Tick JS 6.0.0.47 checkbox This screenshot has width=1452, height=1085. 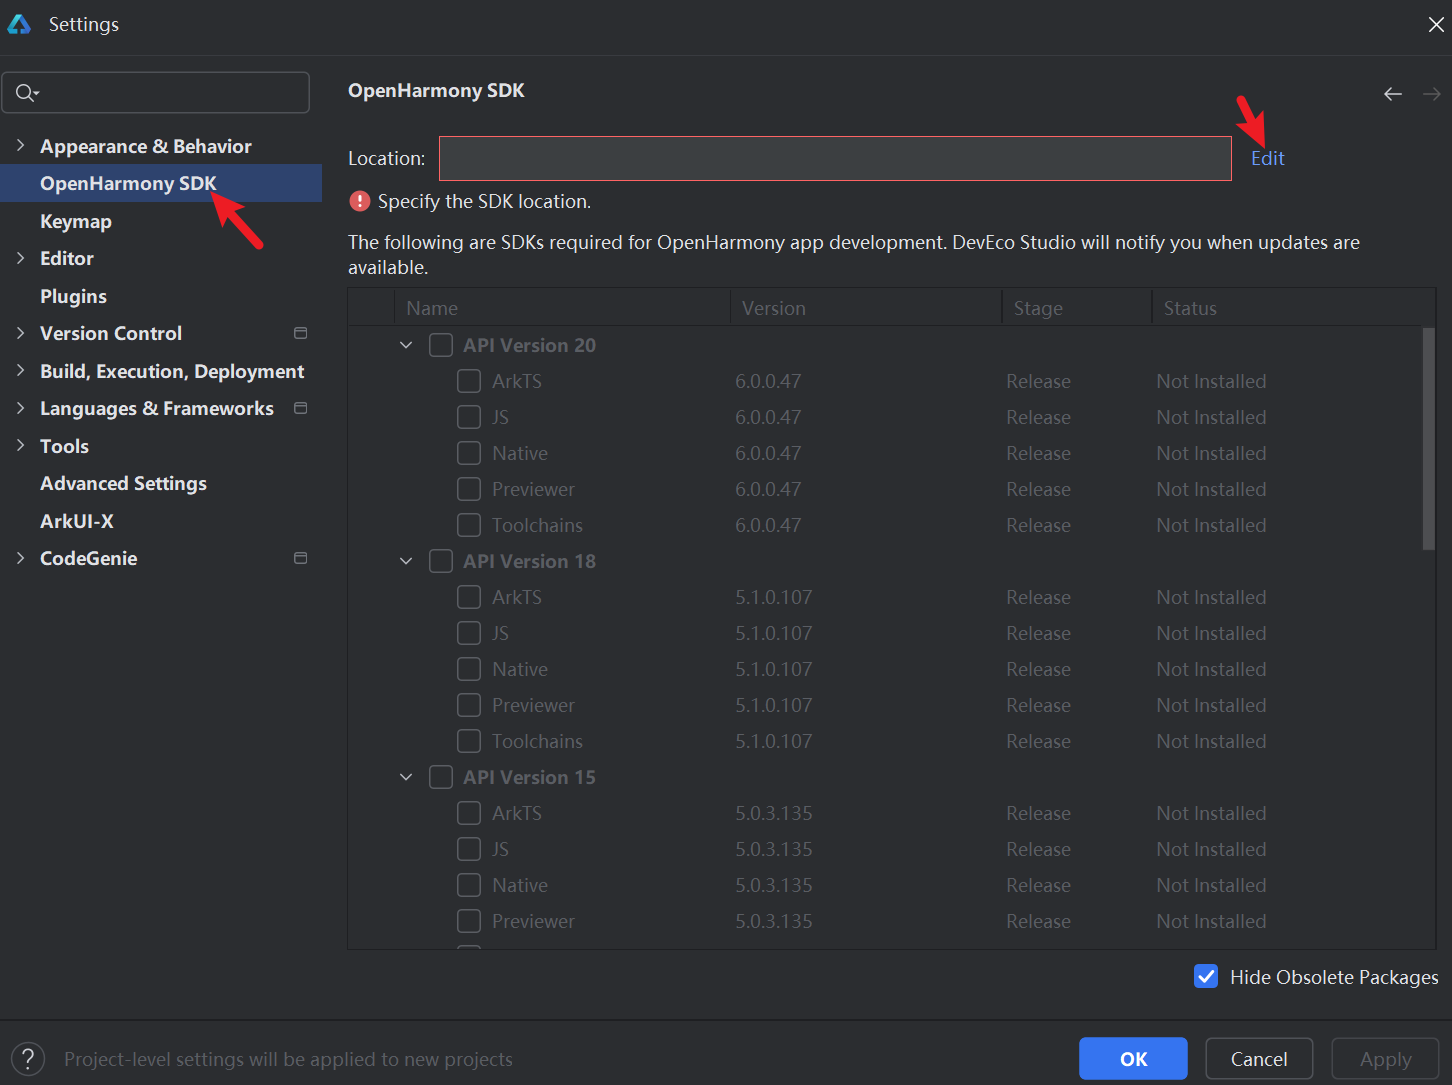469,417
